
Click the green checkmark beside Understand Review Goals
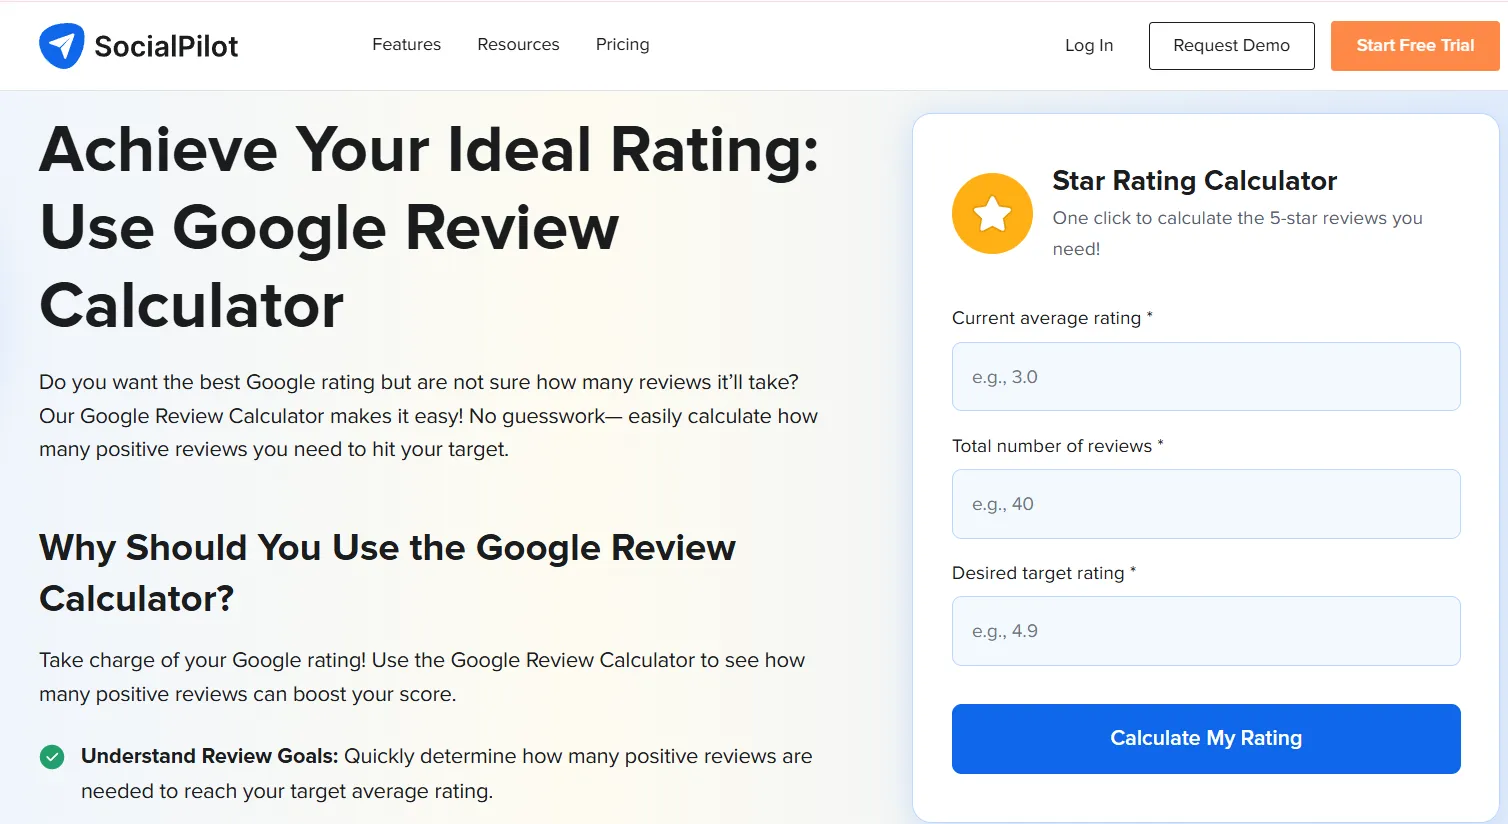pyautogui.click(x=52, y=757)
